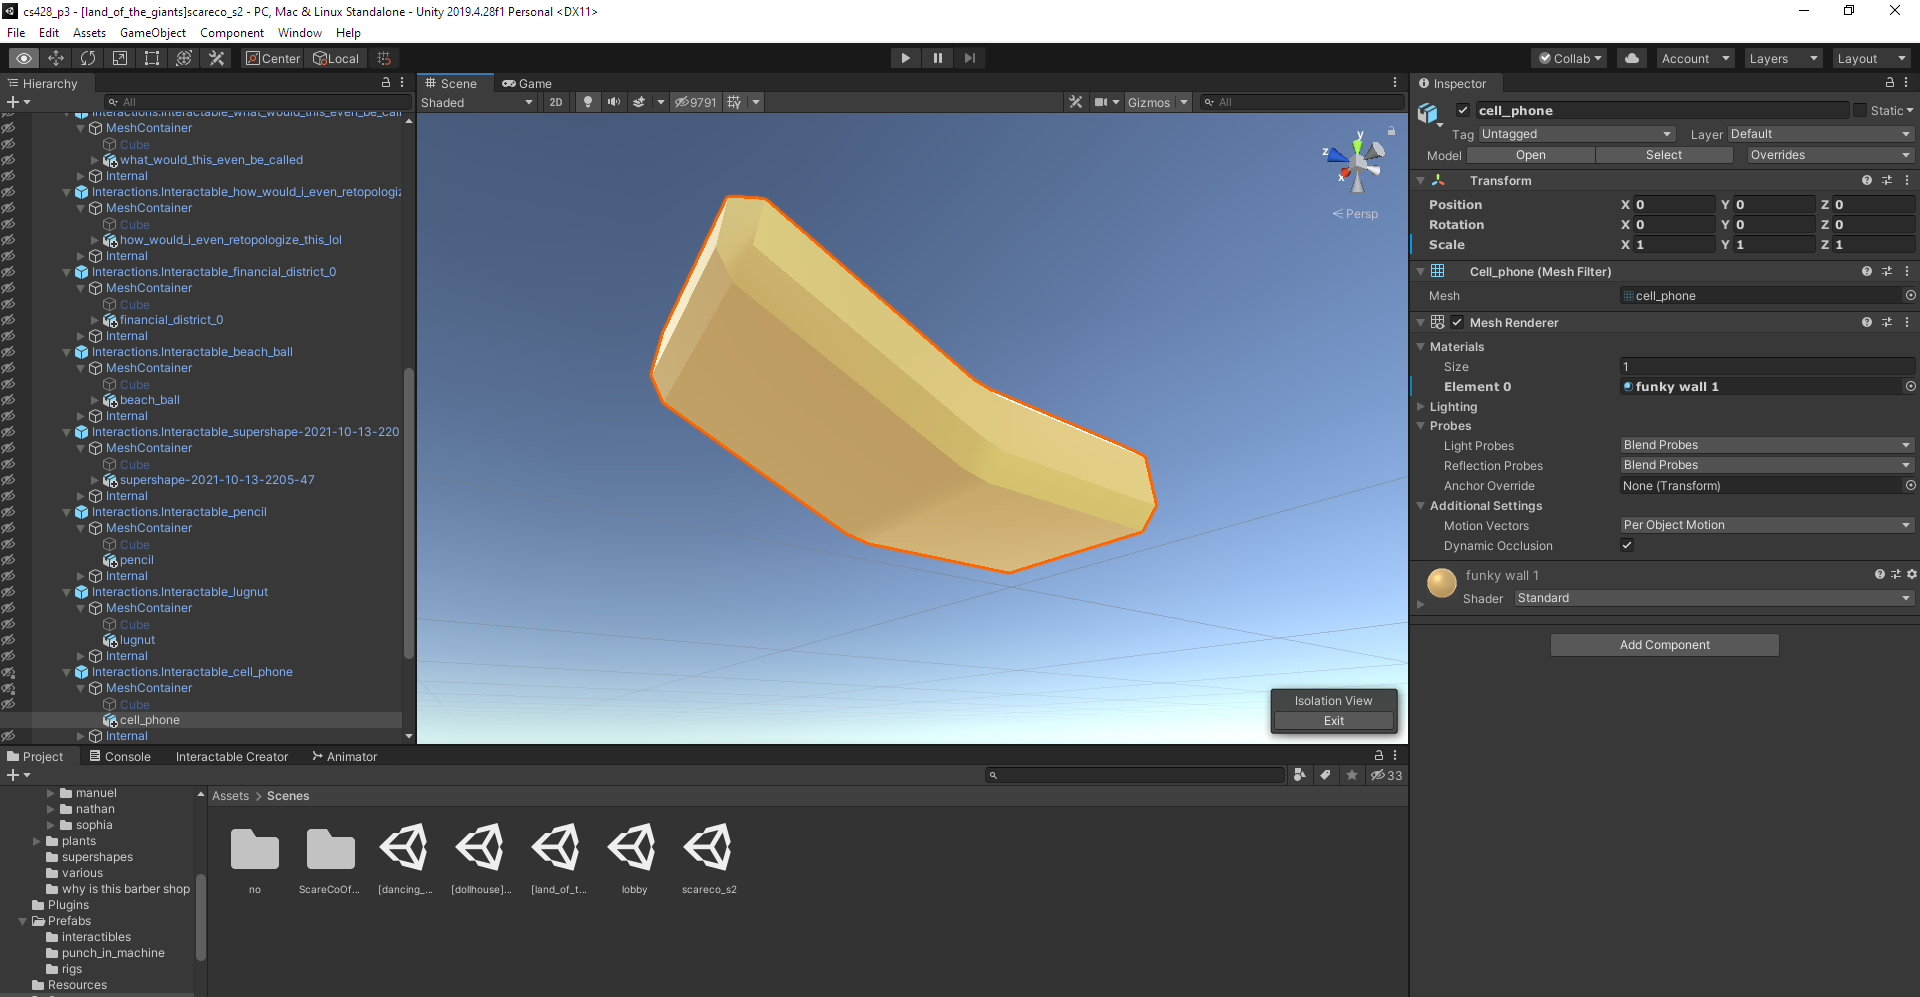1920x997 pixels.
Task: Toggle Dynamic Occlusion checkbox
Action: click(1627, 545)
